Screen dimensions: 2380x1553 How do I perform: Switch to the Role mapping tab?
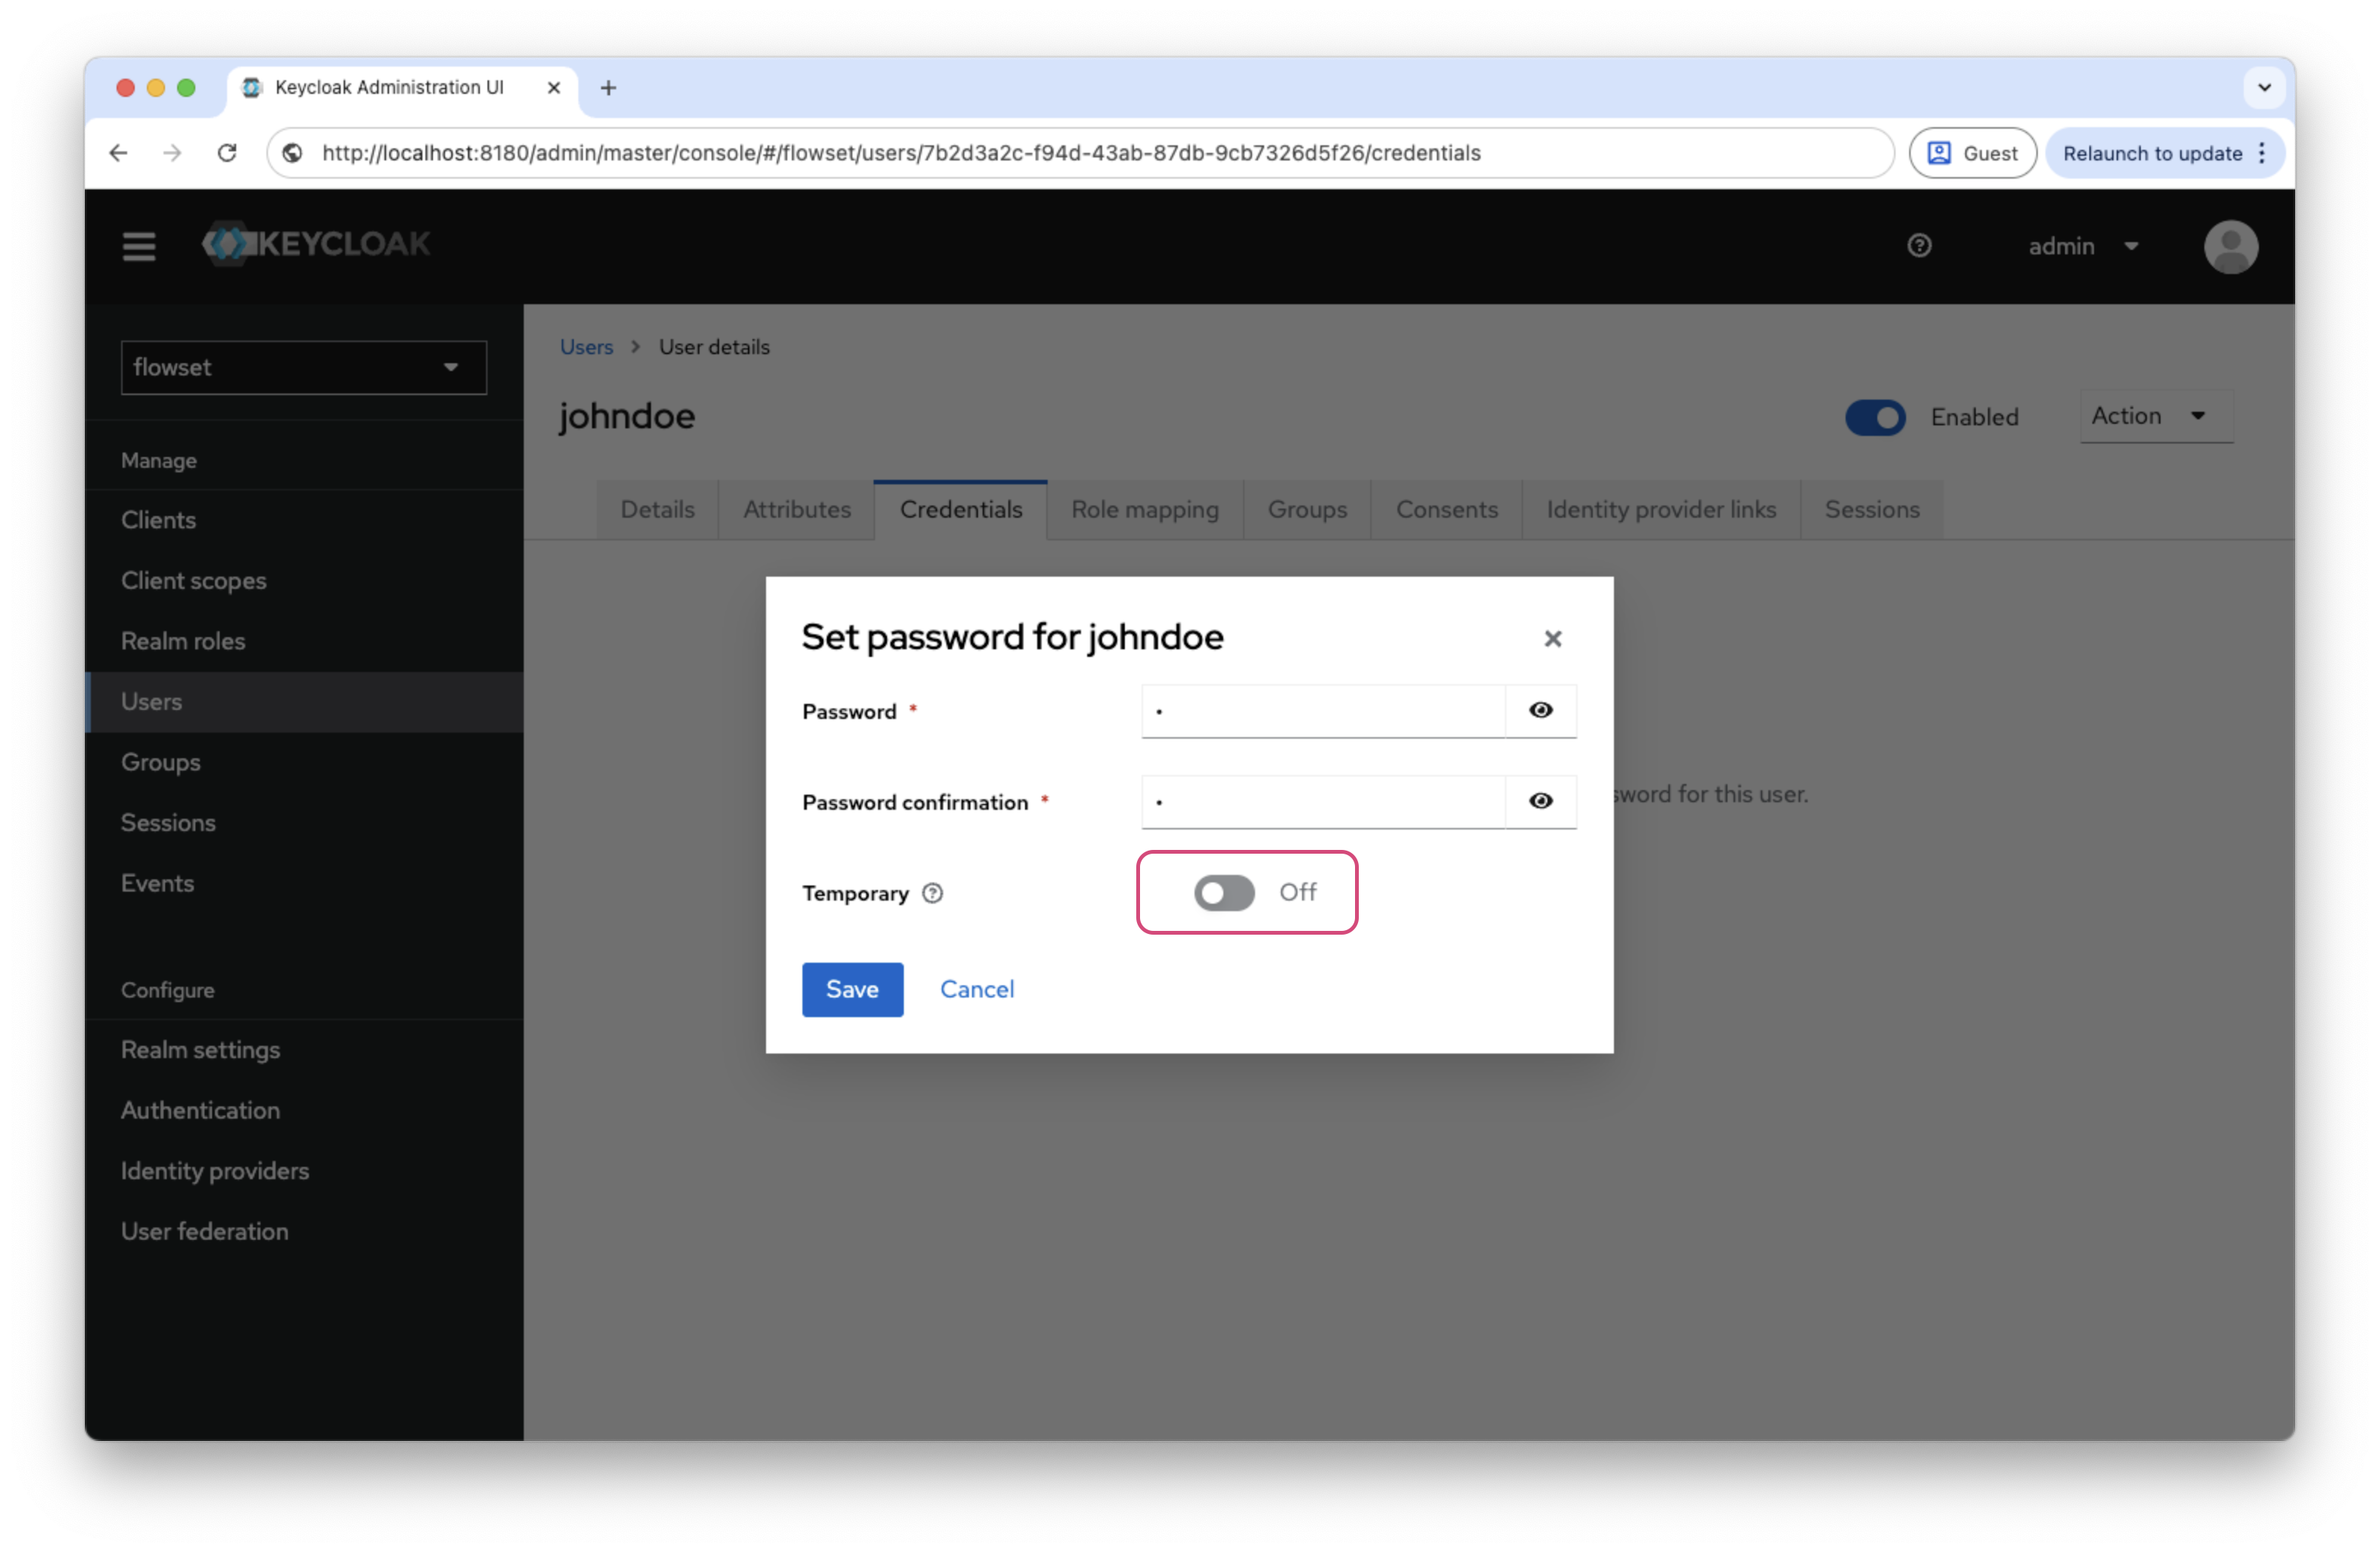[1144, 509]
